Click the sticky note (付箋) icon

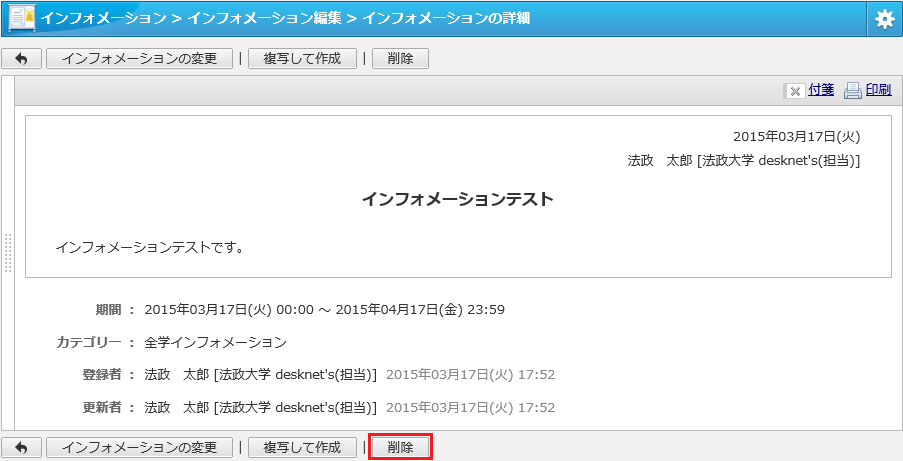795,91
